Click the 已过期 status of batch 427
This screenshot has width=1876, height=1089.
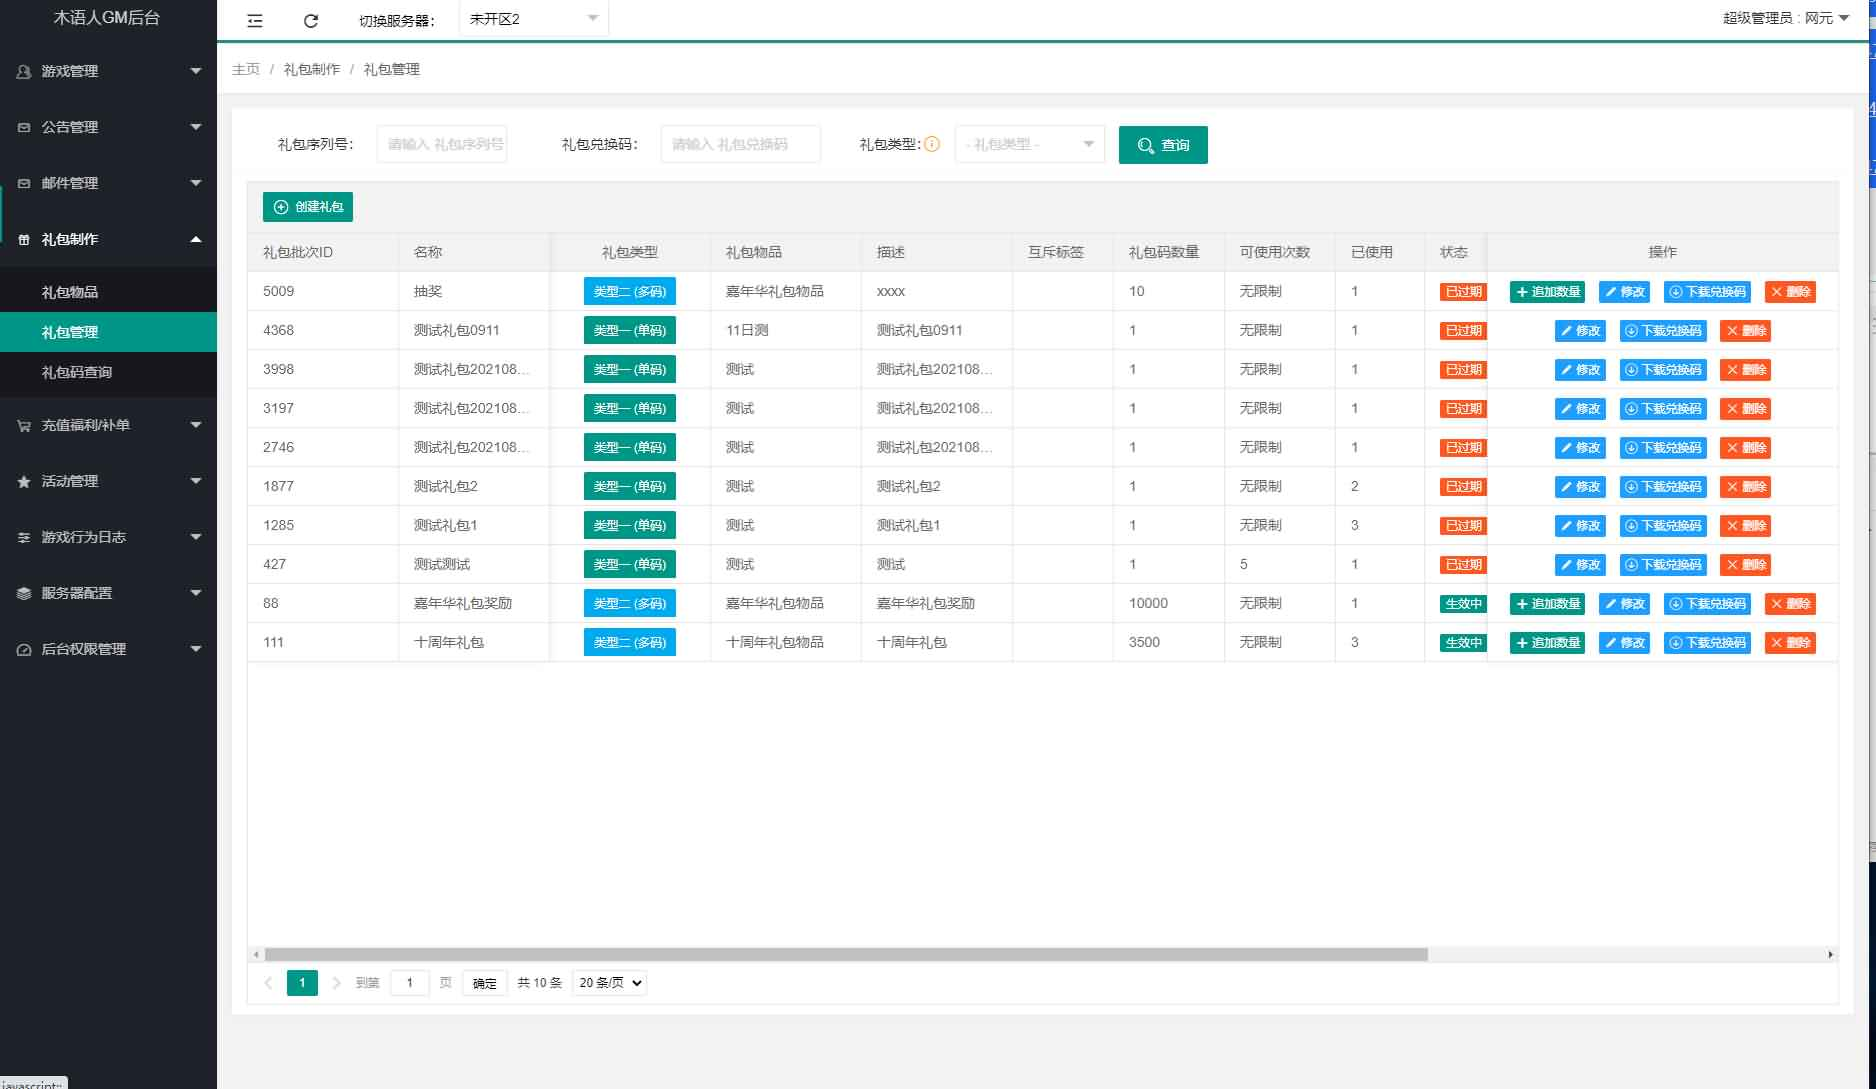pyautogui.click(x=1463, y=565)
